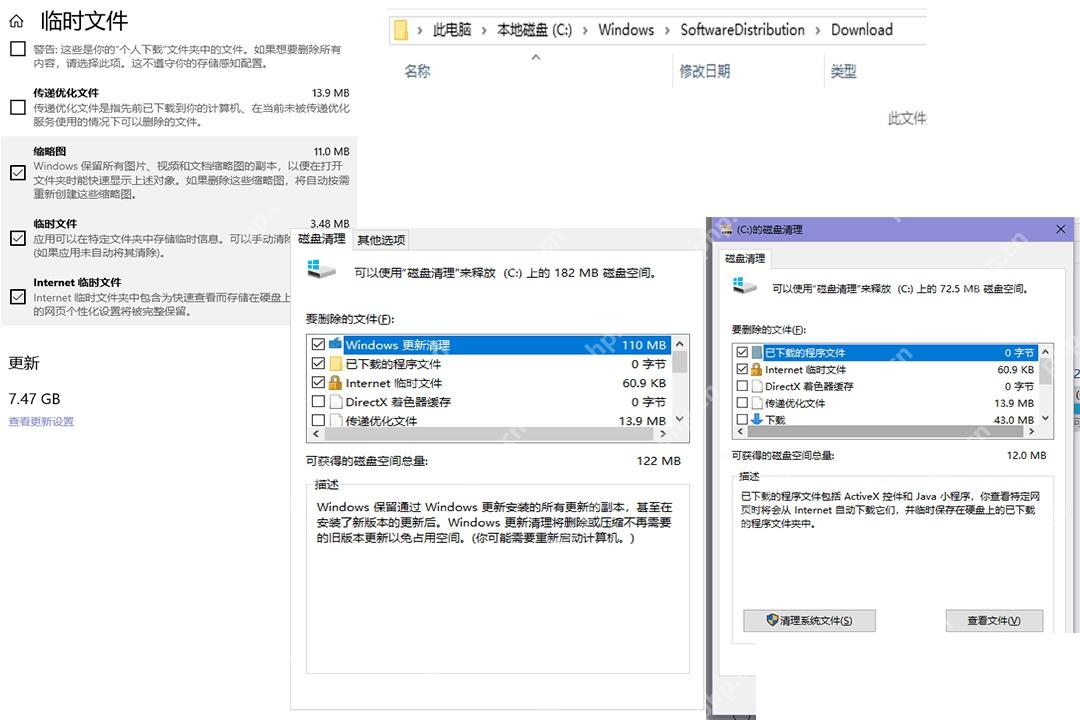Expand the breadcrumb arrow after 此电脑
Image resolution: width=1080 pixels, height=720 pixels.
click(x=484, y=30)
